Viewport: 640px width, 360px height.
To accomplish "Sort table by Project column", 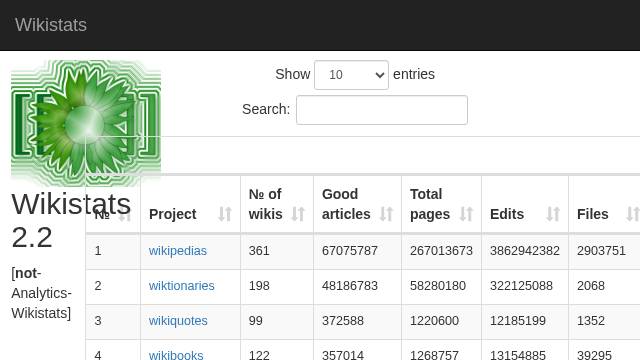I will 191,204.
